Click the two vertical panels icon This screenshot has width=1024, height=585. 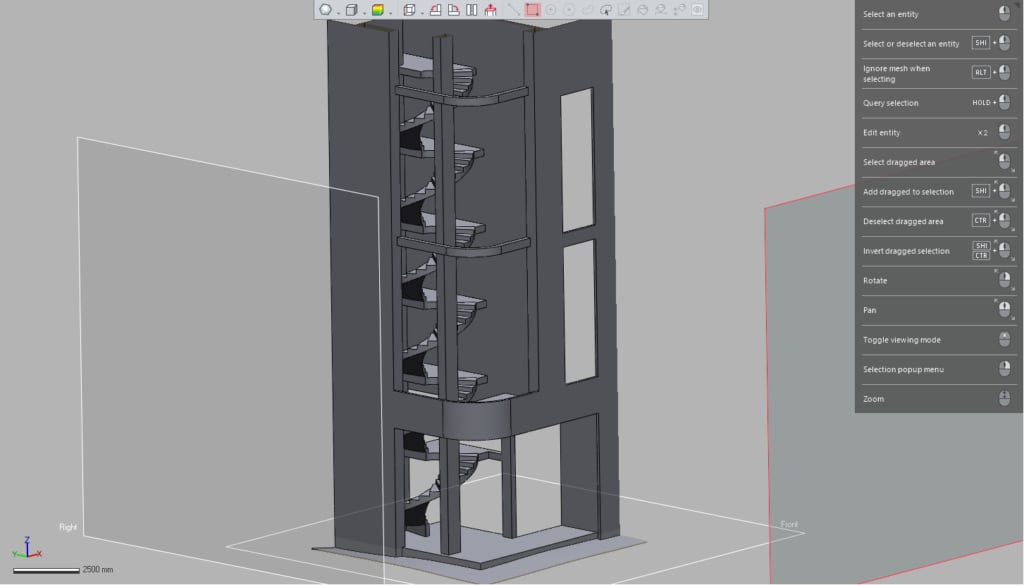472,10
